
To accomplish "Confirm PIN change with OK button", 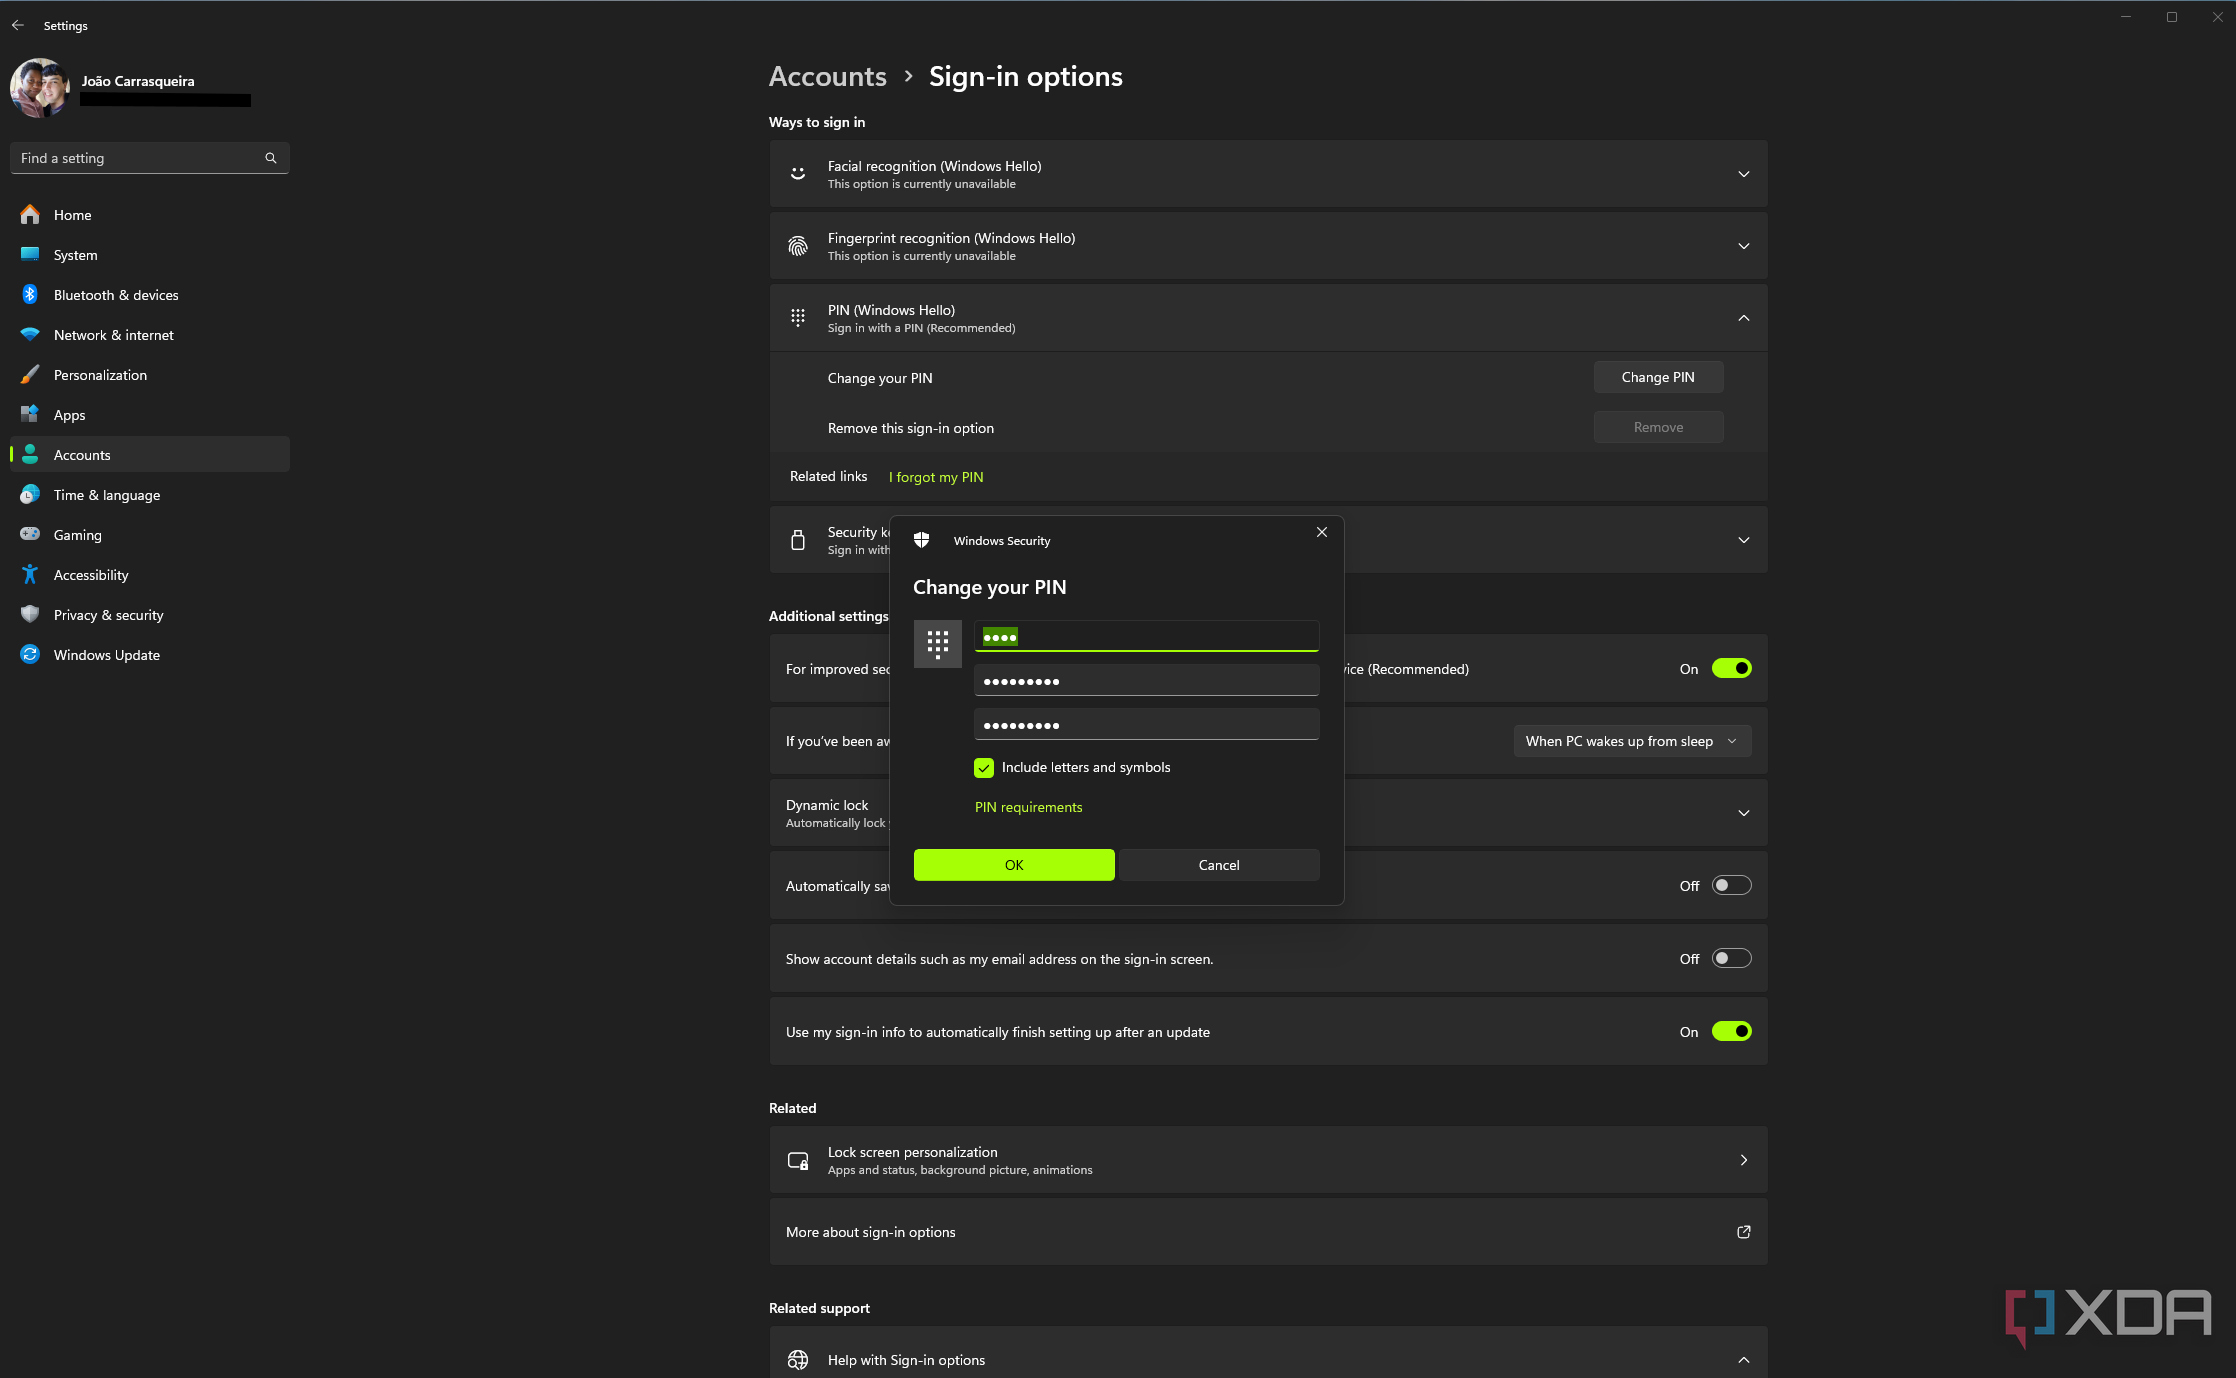I will 1014,865.
